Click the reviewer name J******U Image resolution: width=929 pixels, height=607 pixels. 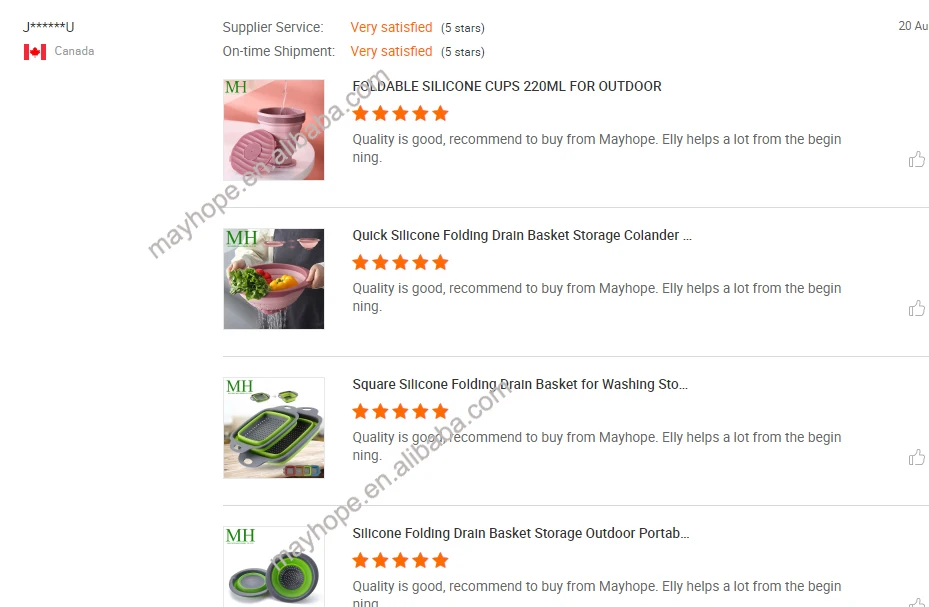pos(49,27)
